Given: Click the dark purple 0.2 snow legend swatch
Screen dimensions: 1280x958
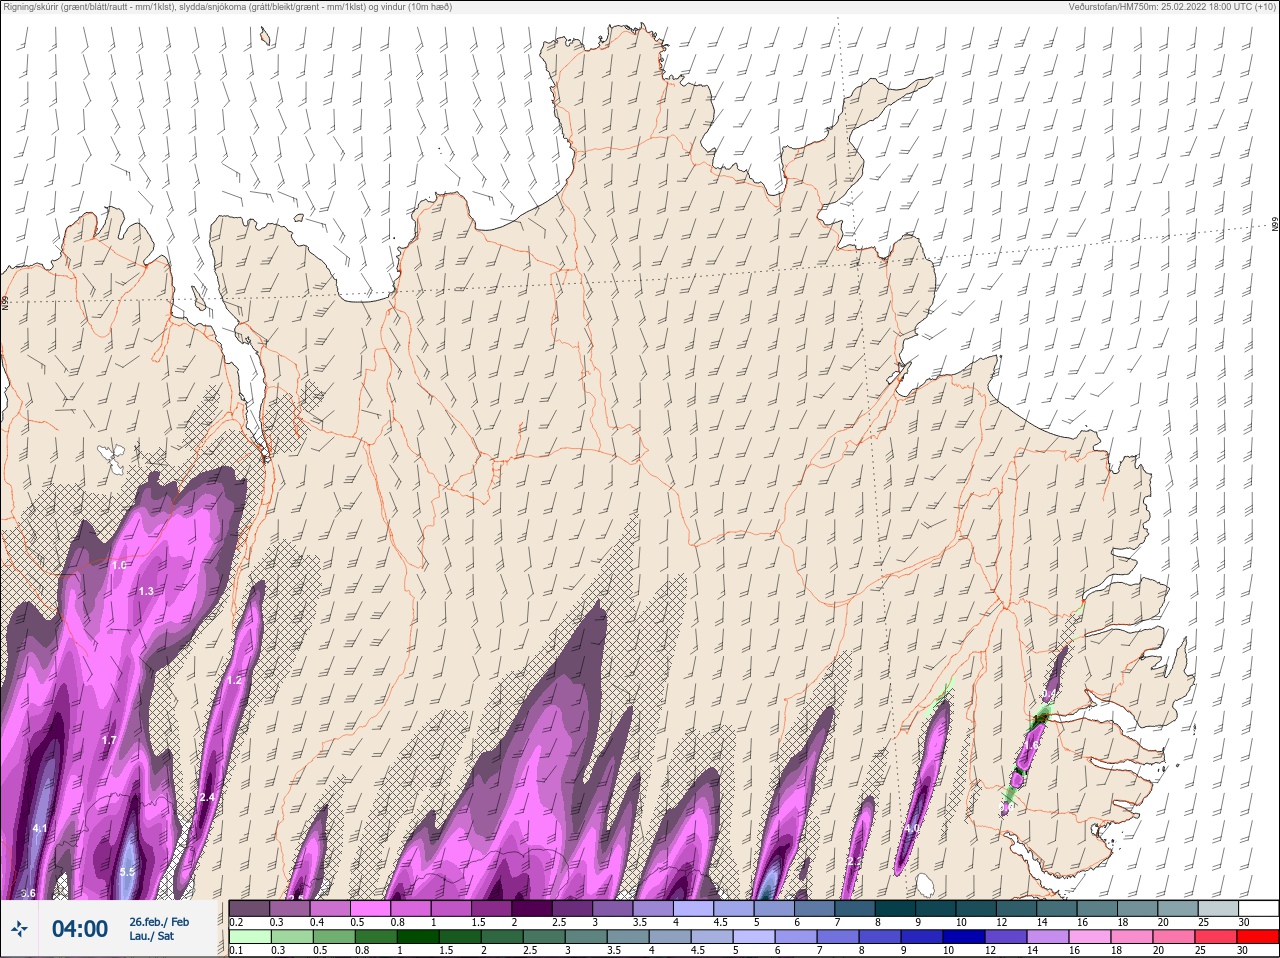Looking at the screenshot, I should pyautogui.click(x=249, y=908).
